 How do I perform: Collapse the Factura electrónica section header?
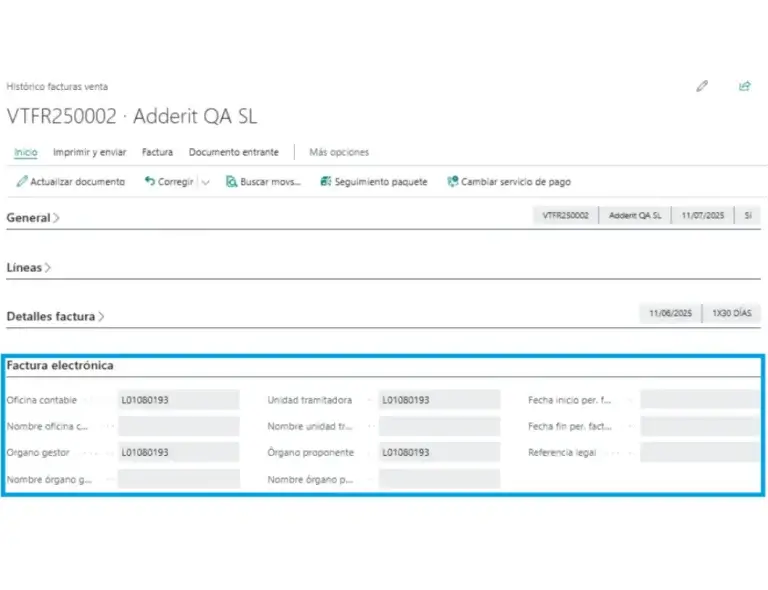click(60, 366)
